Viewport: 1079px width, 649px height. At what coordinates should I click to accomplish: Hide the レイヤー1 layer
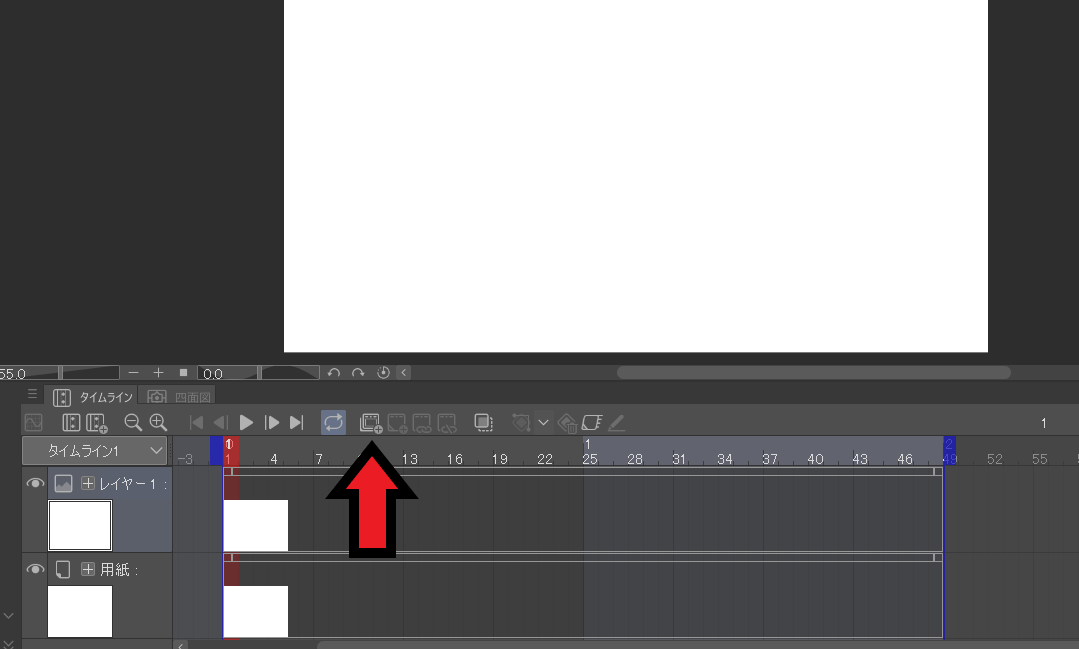35,483
